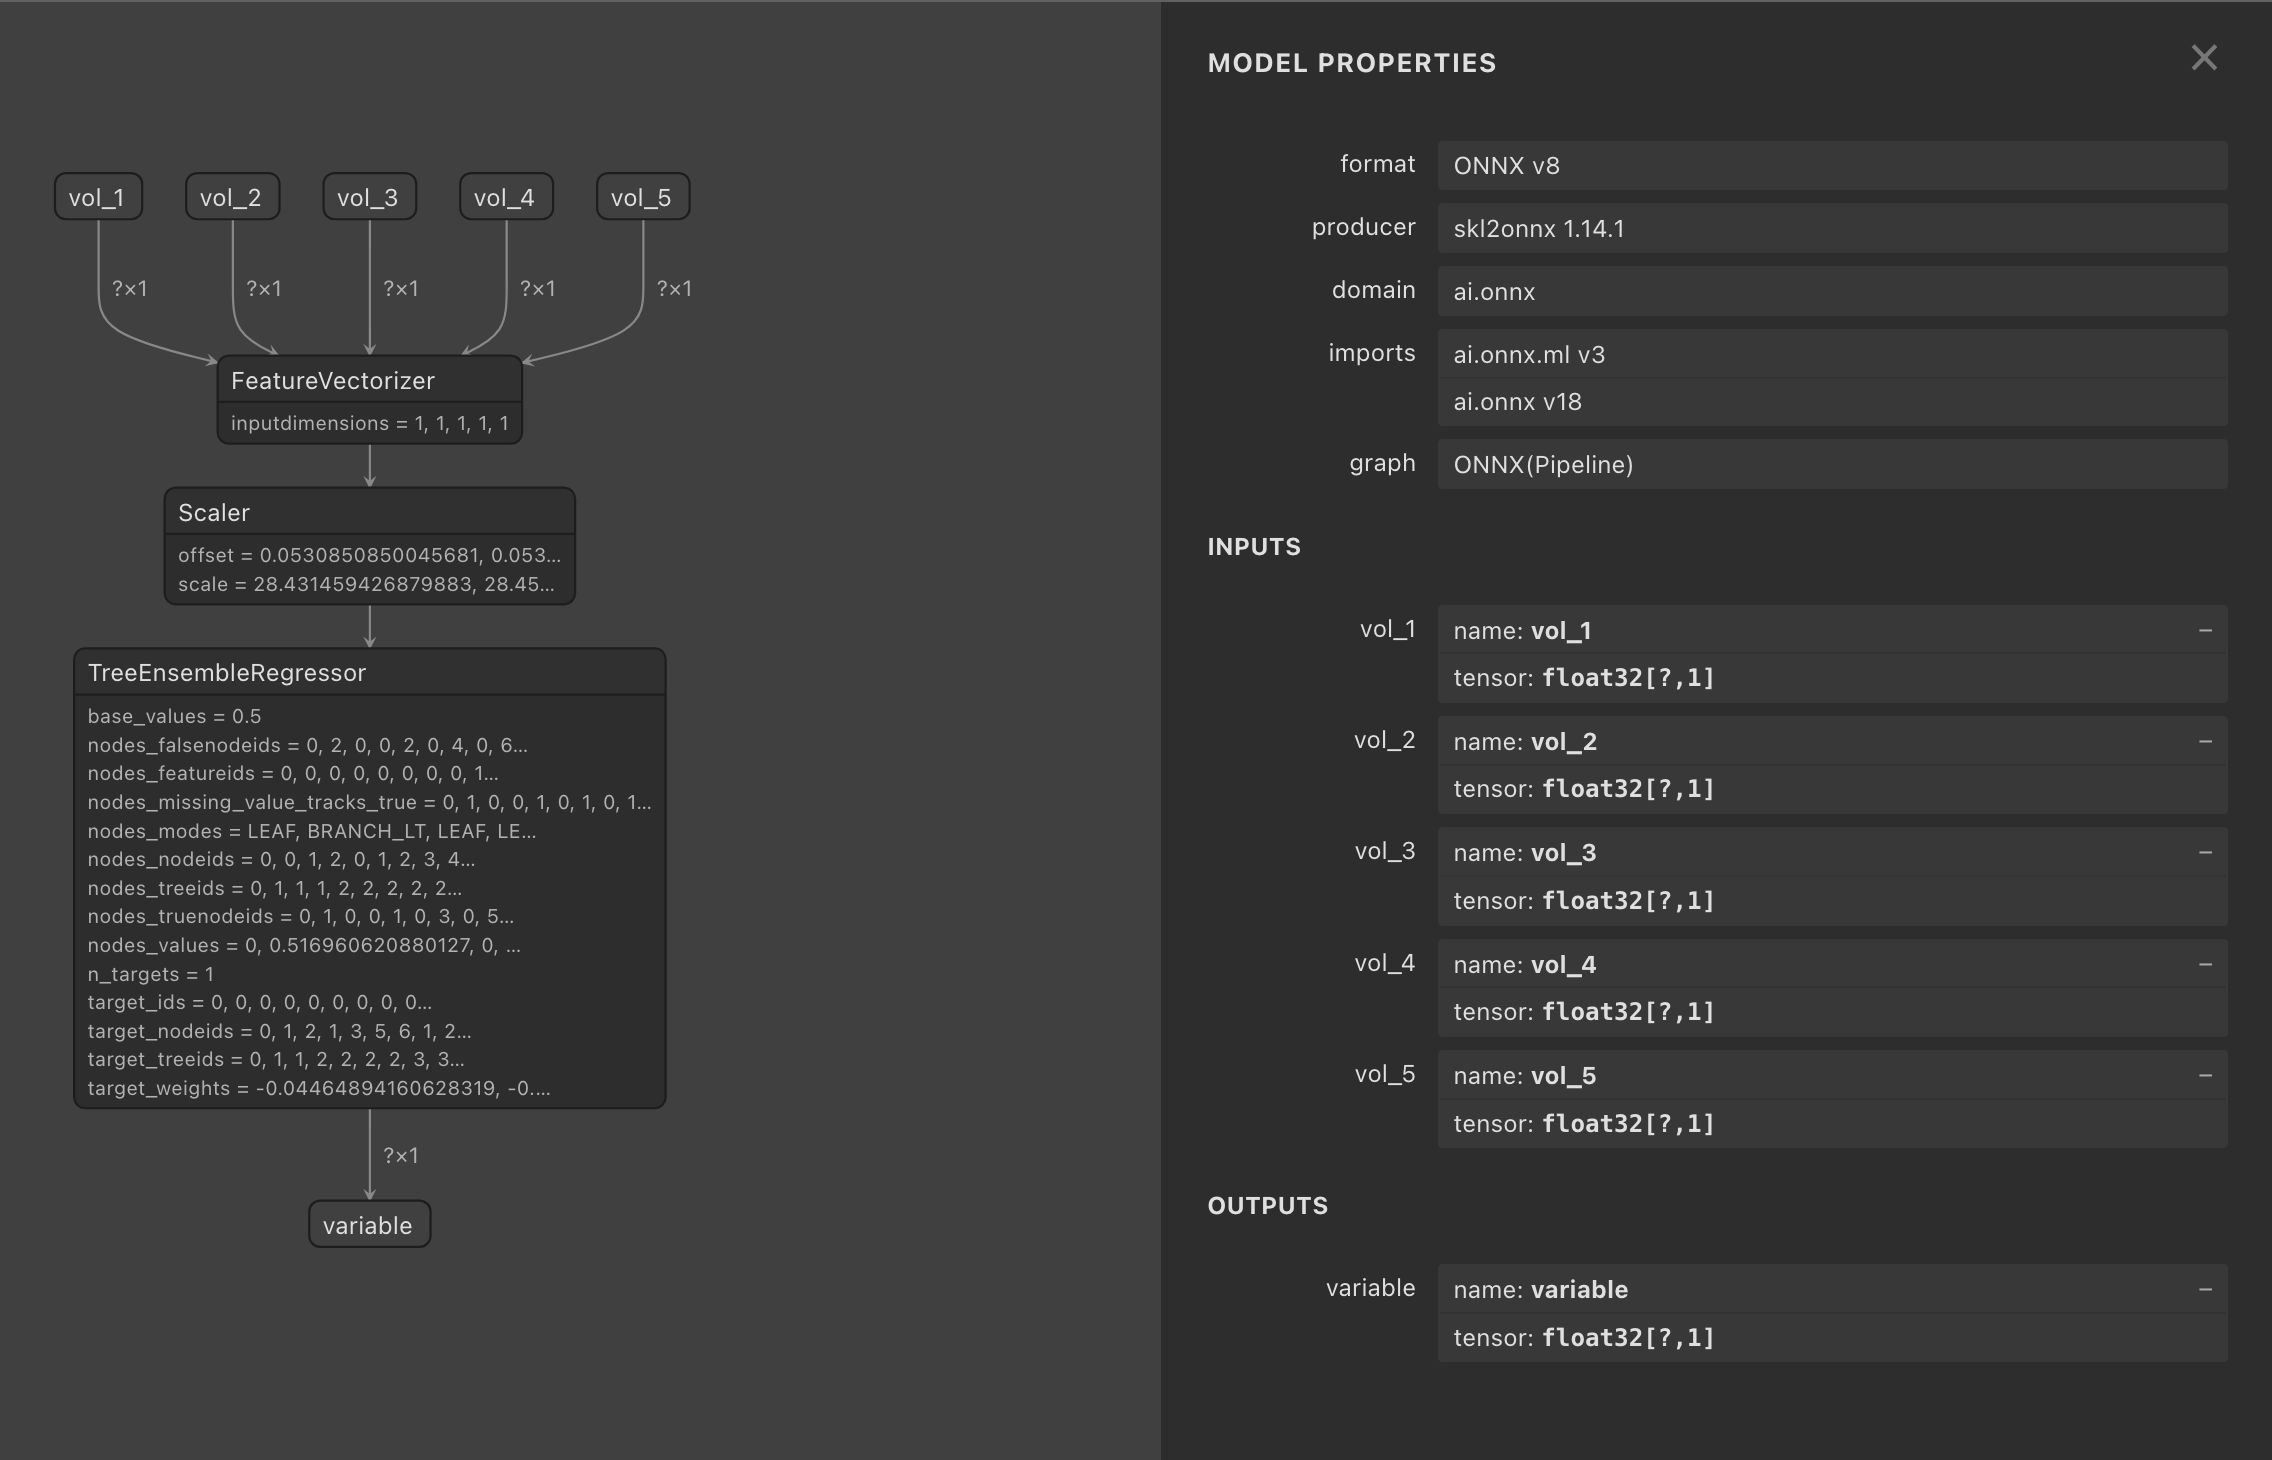Click the ?×1 edge label above variable output
This screenshot has height=1460, width=2272.
pos(401,1156)
